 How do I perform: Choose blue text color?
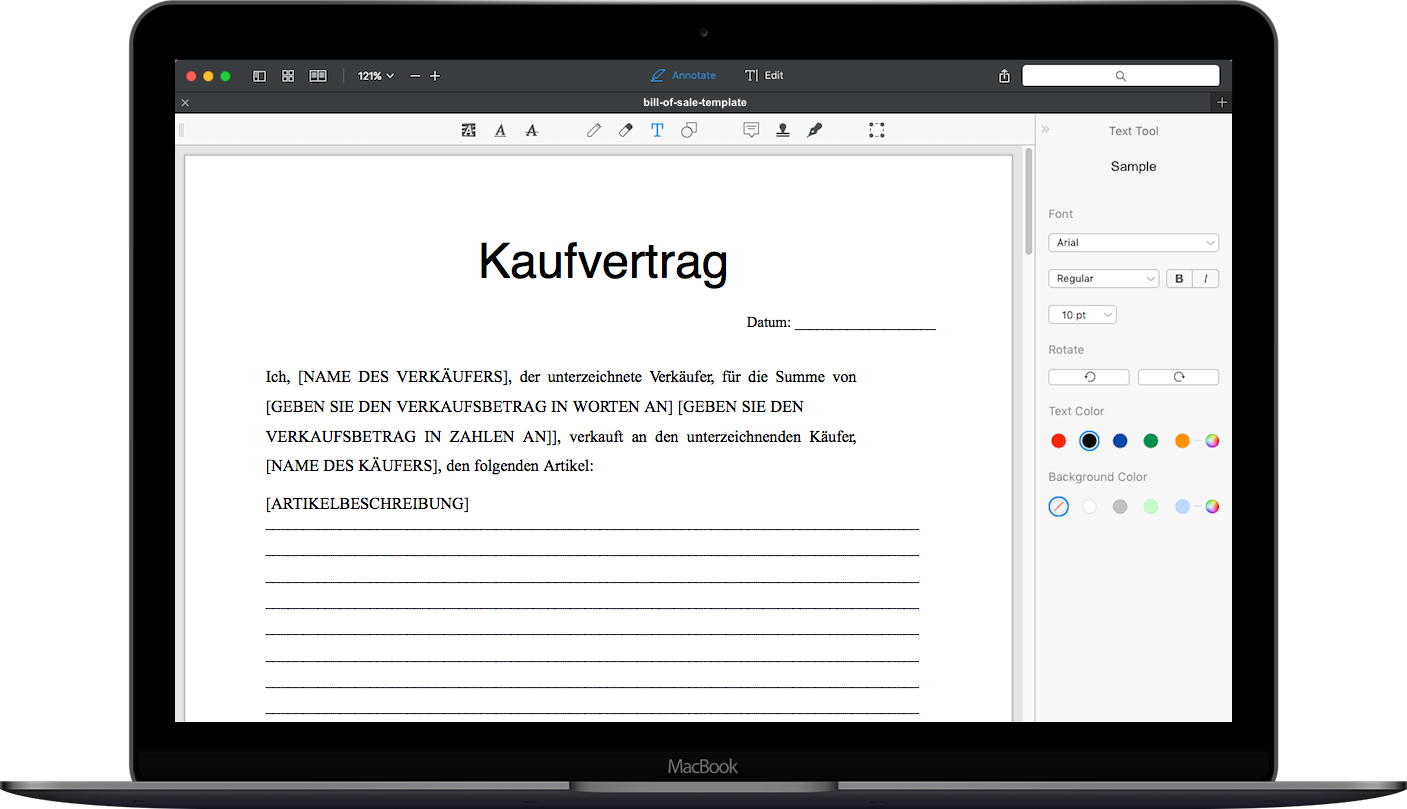(x=1120, y=441)
